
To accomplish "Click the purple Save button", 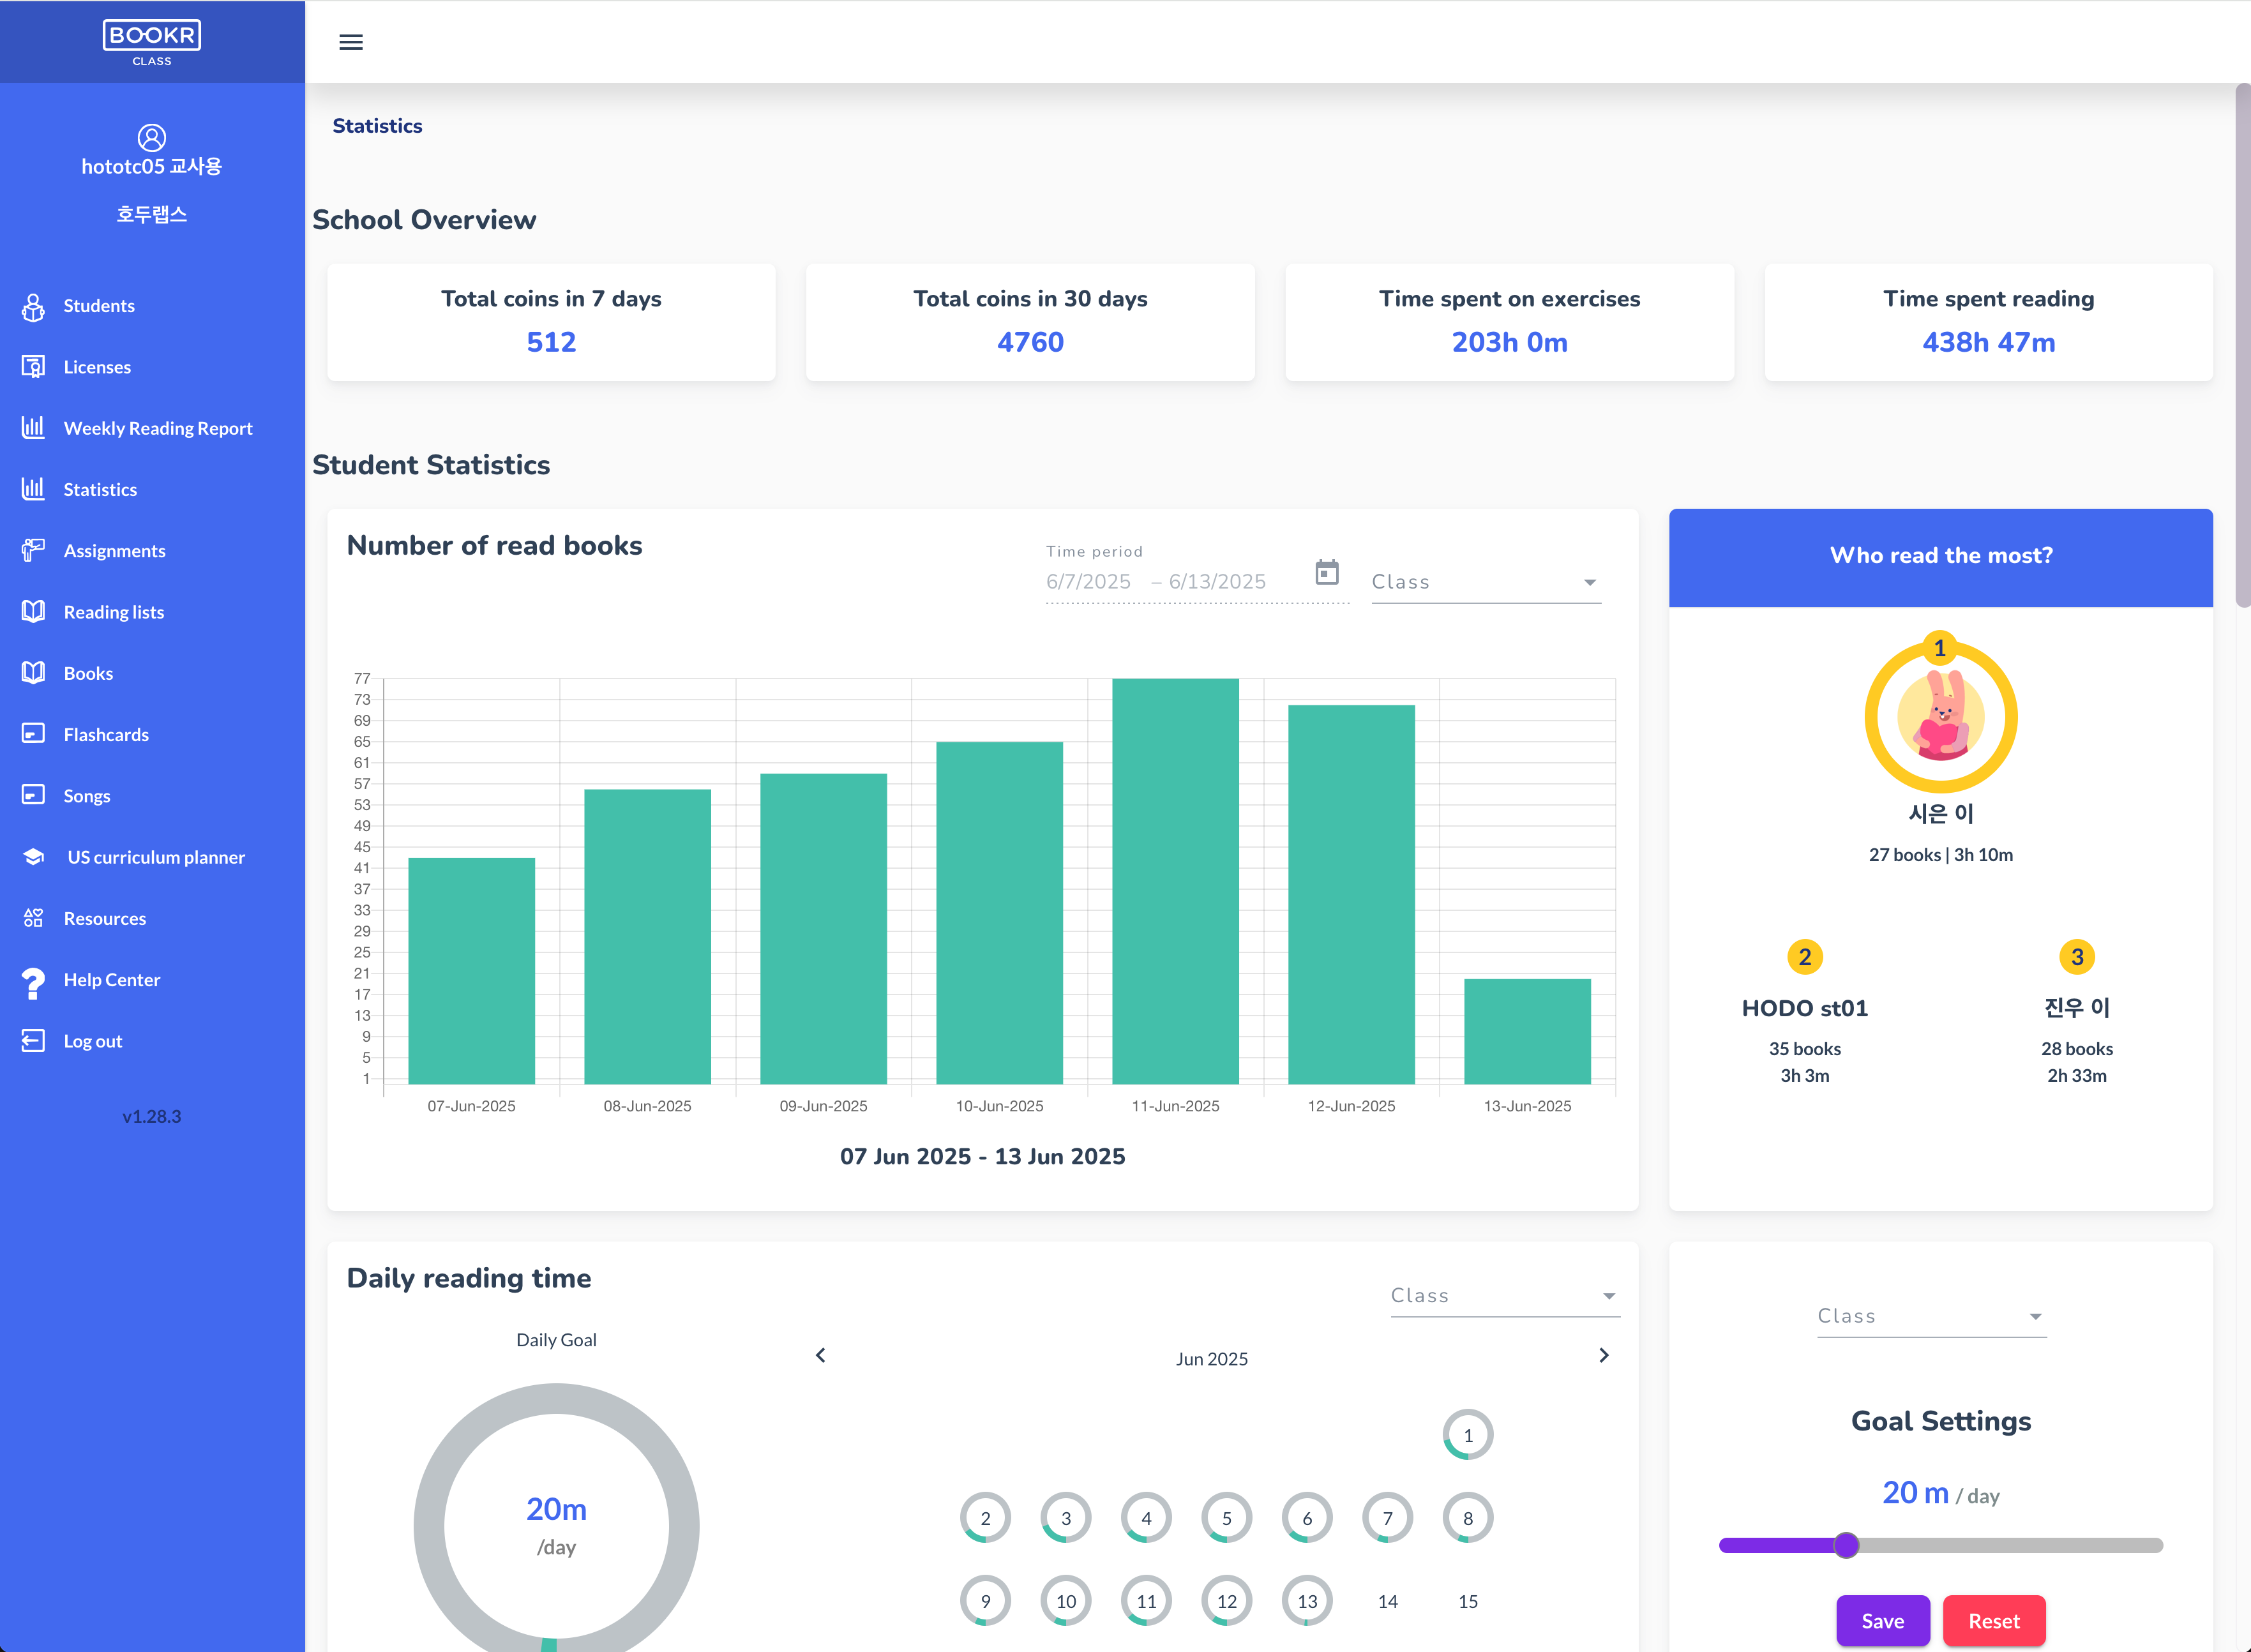I will (1882, 1620).
